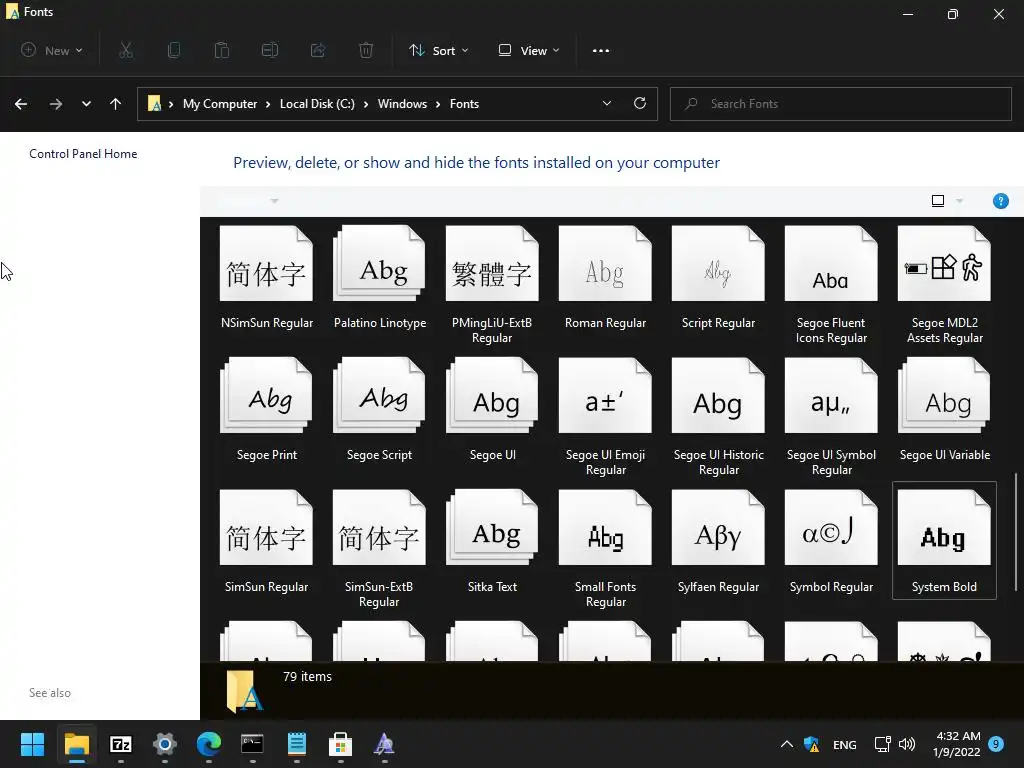1024x768 pixels.
Task: Select the Palatino Linotype font family
Action: tap(379, 278)
